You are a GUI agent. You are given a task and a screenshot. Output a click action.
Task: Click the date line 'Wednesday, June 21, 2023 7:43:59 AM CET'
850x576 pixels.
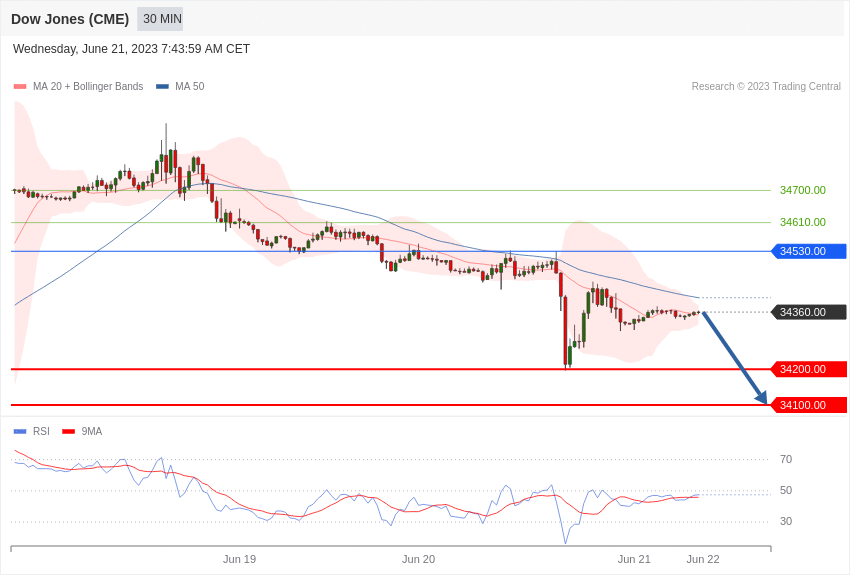(131, 49)
